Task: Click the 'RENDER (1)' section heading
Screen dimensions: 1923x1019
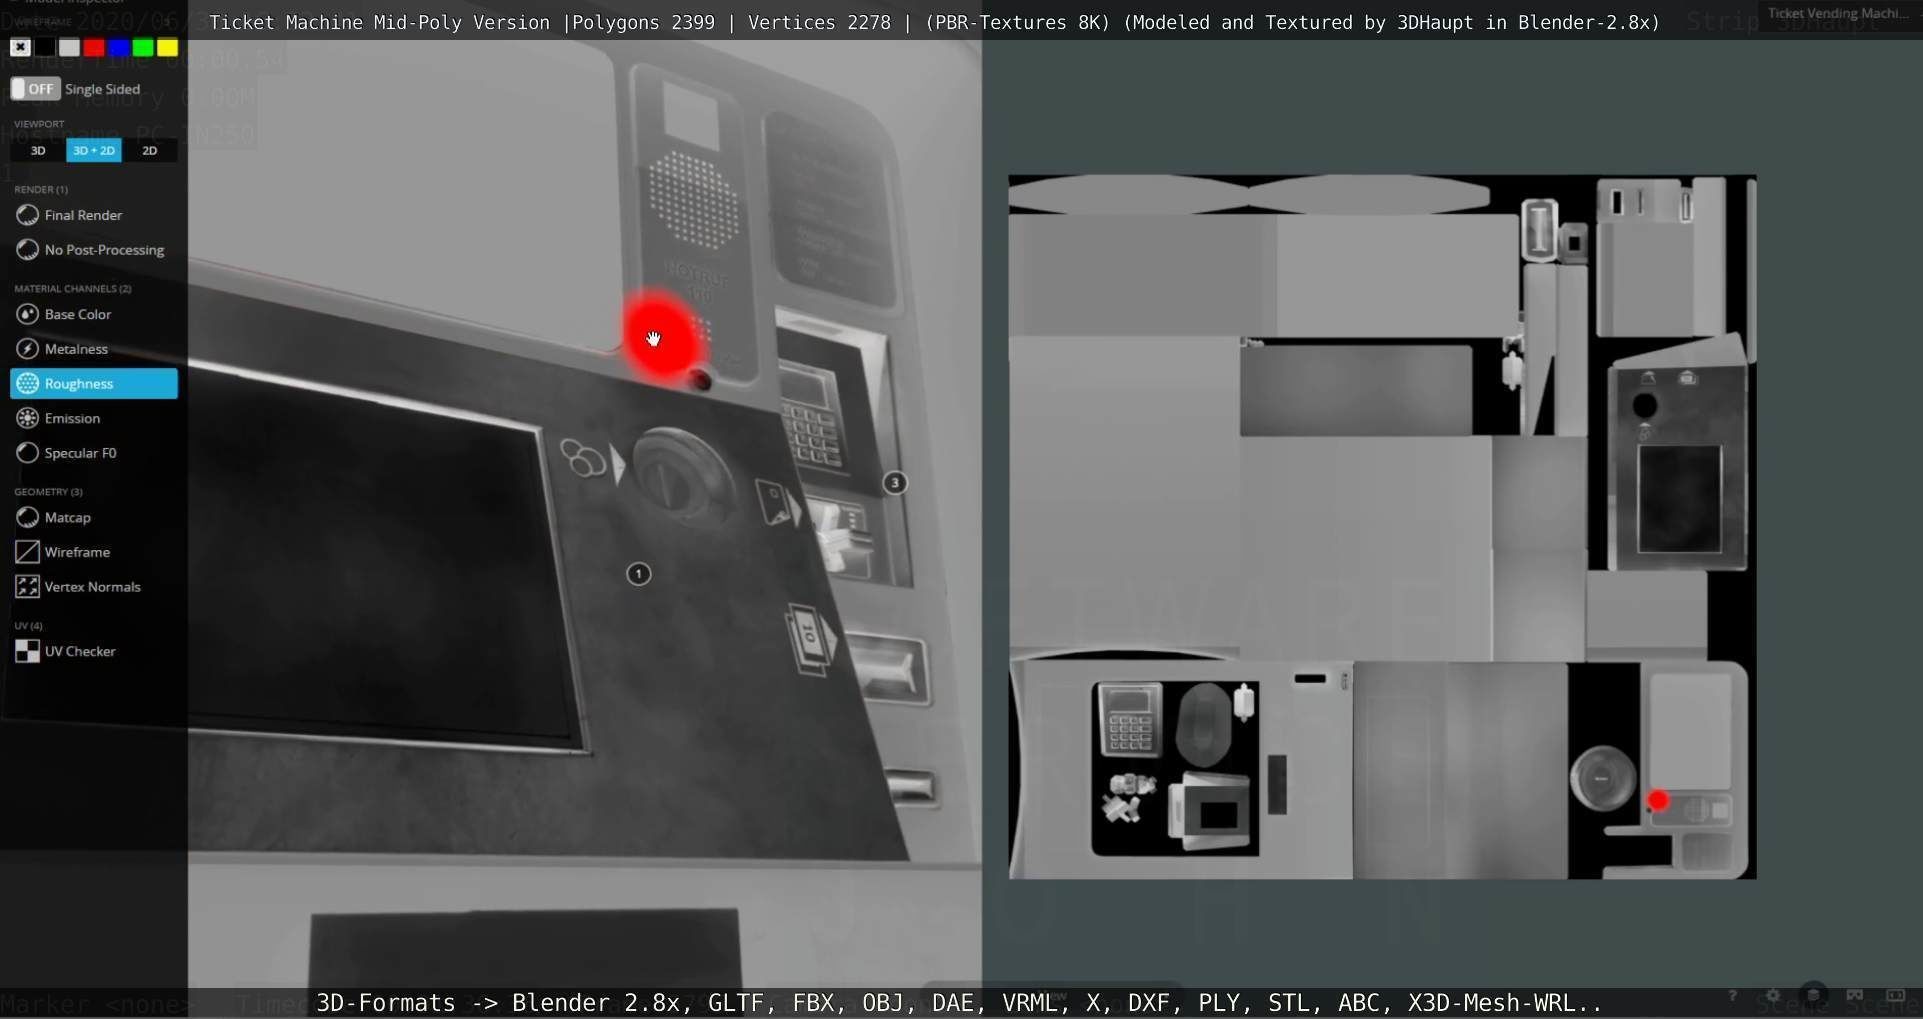Action: click(x=41, y=189)
